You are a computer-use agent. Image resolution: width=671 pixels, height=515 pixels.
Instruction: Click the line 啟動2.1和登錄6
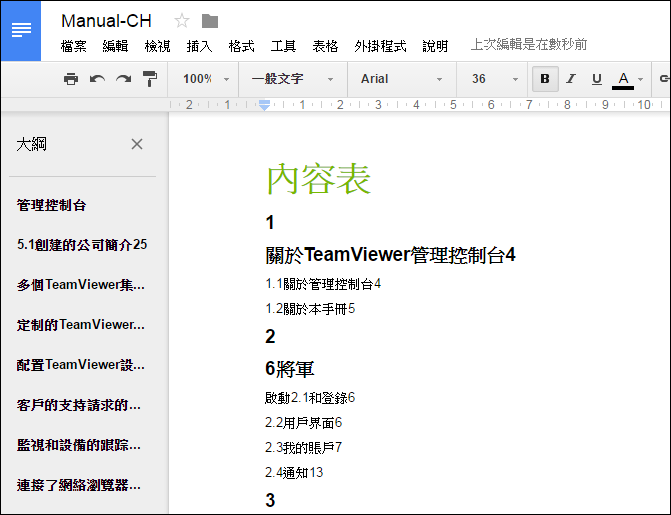(x=310, y=398)
